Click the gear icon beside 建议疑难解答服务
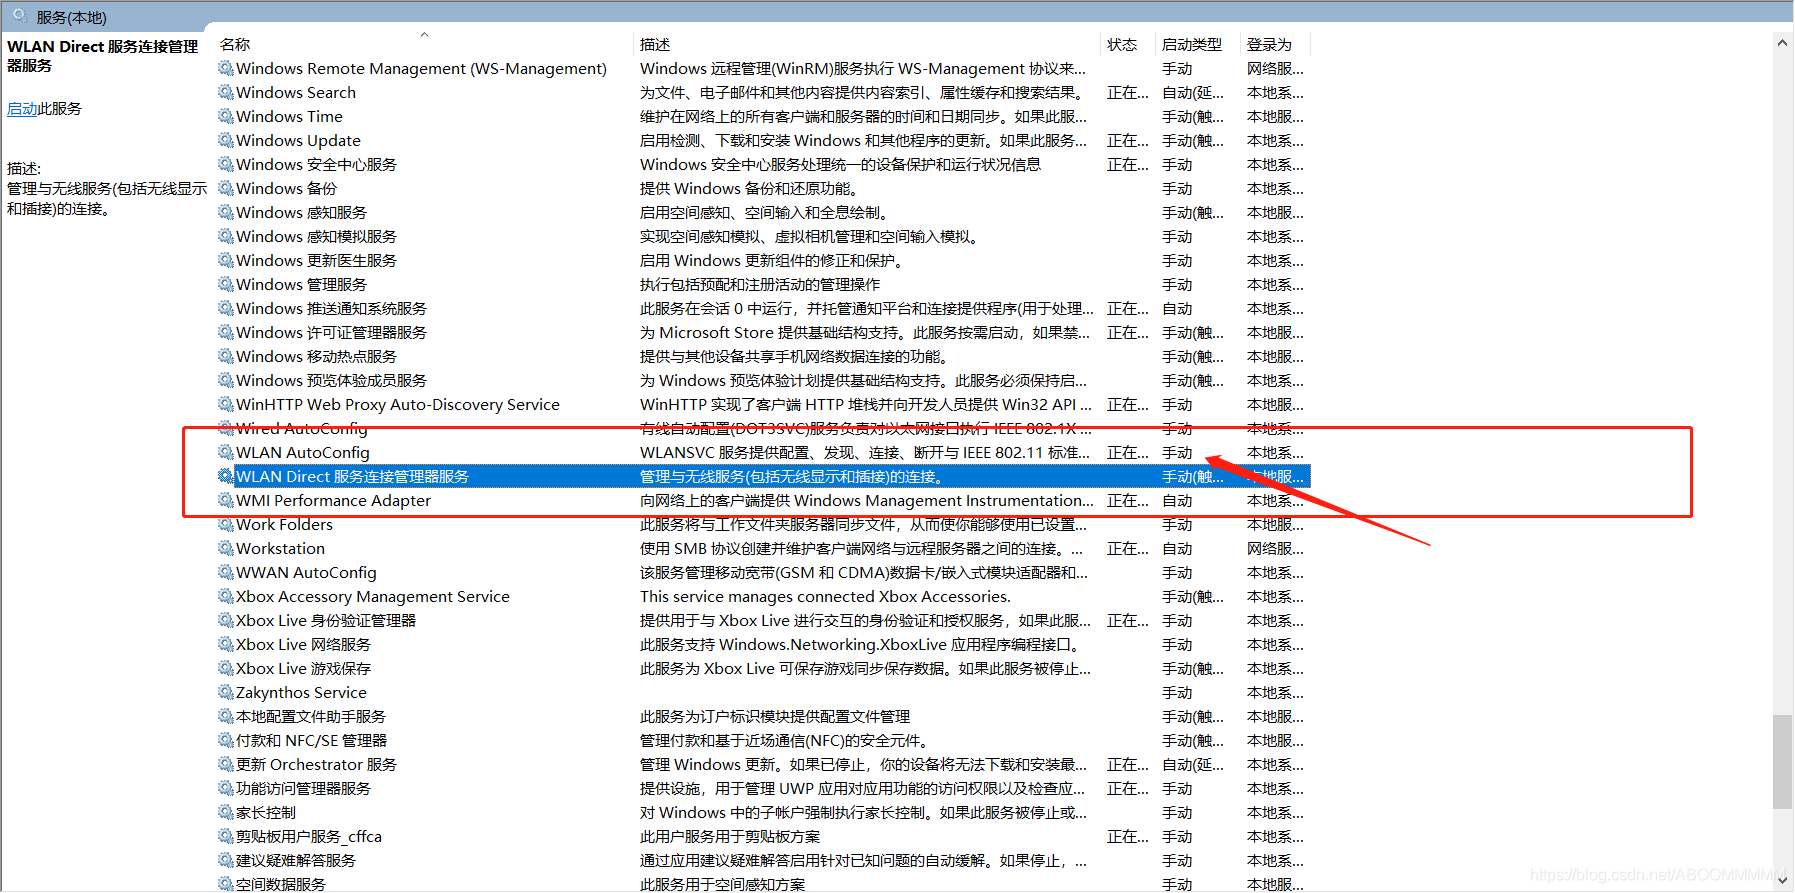This screenshot has width=1795, height=893. (x=226, y=860)
